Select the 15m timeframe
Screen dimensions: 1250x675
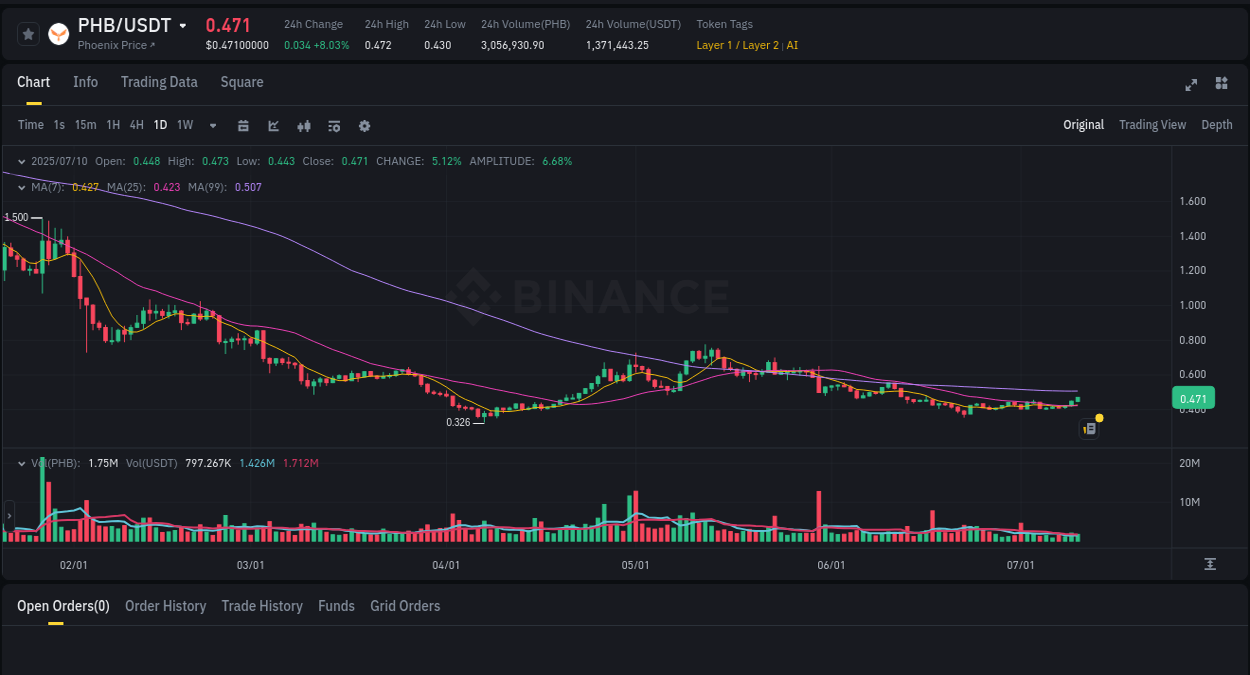pos(85,125)
